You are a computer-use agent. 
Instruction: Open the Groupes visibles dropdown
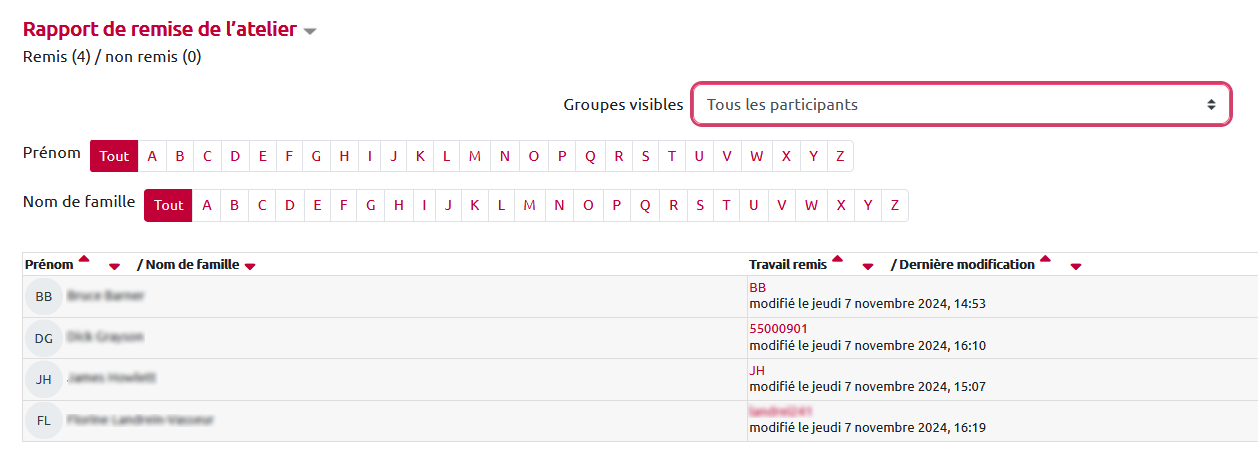(961, 105)
